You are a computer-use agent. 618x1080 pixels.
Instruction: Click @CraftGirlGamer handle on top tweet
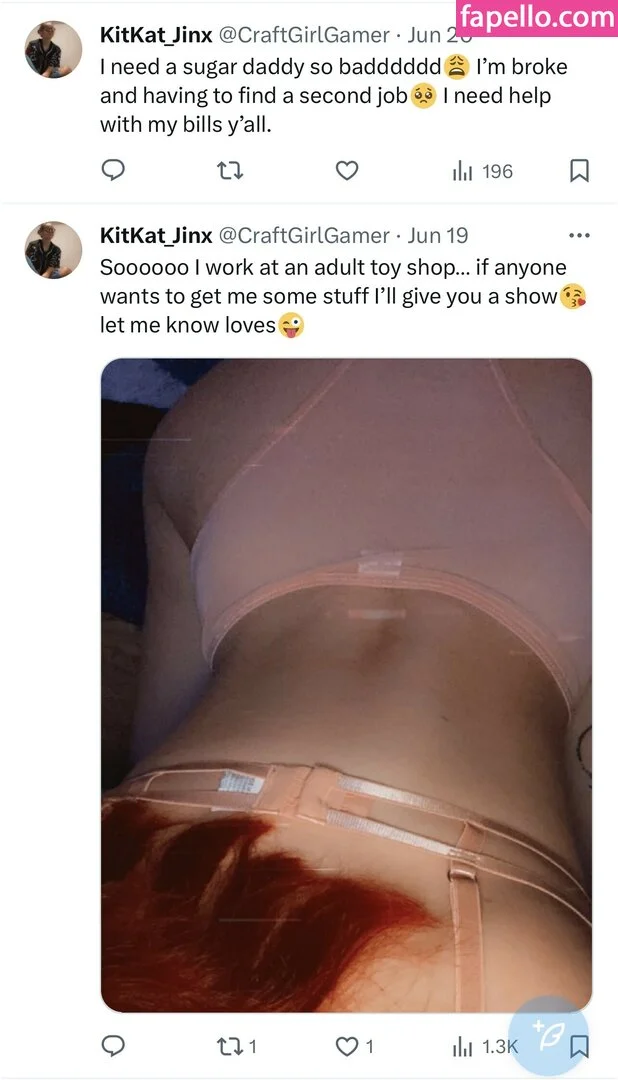pos(304,34)
